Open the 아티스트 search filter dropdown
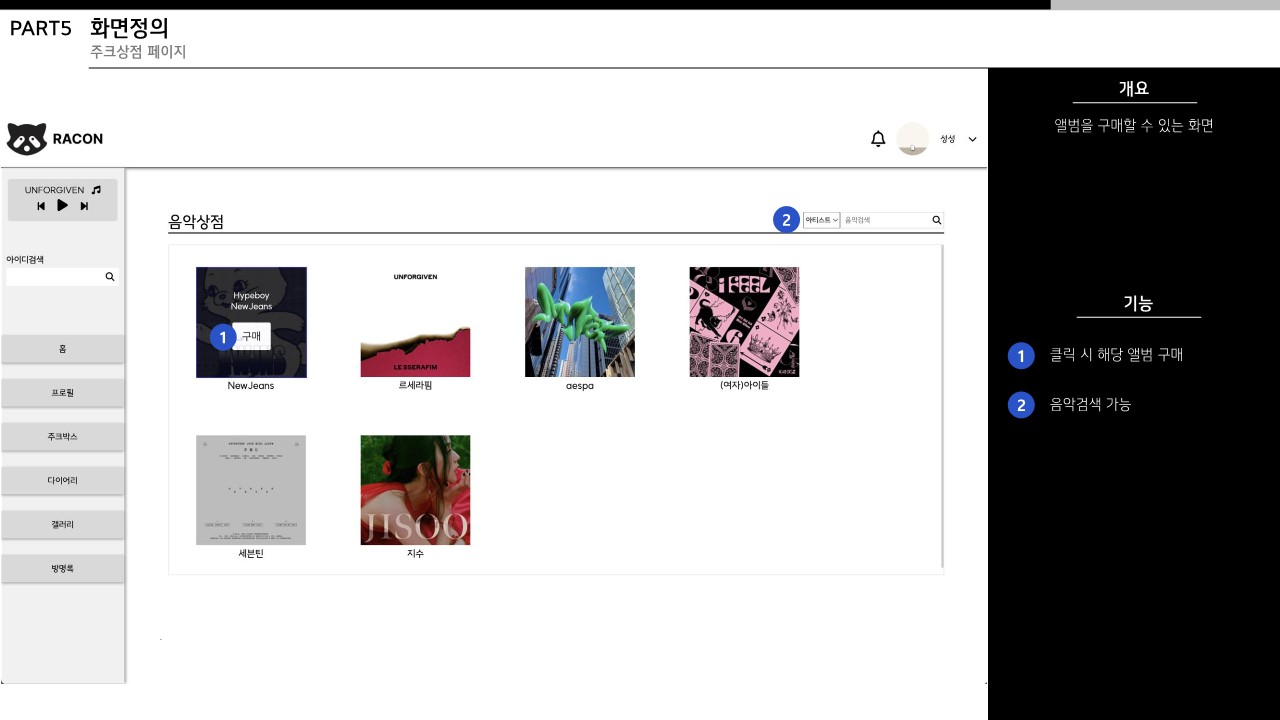This screenshot has height=720, width=1280. [821, 220]
